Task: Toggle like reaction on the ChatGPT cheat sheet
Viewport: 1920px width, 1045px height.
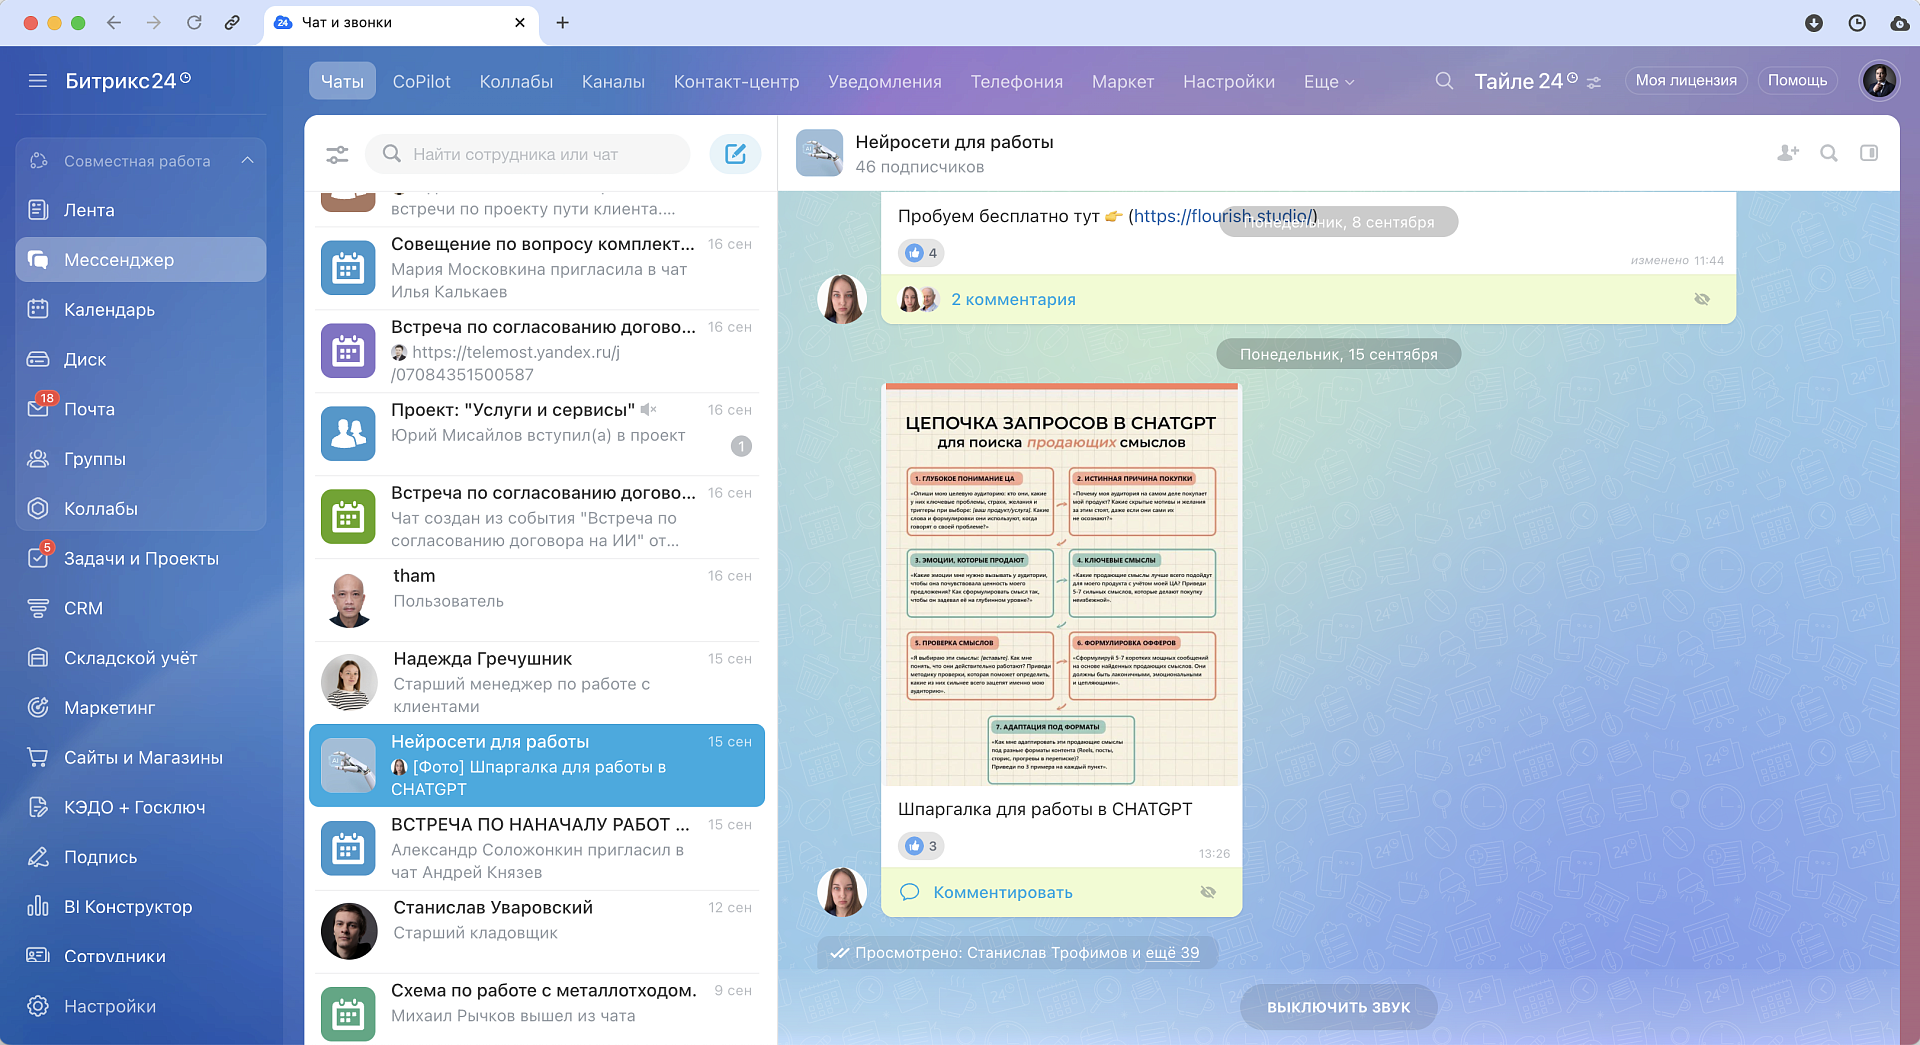Action: (917, 845)
